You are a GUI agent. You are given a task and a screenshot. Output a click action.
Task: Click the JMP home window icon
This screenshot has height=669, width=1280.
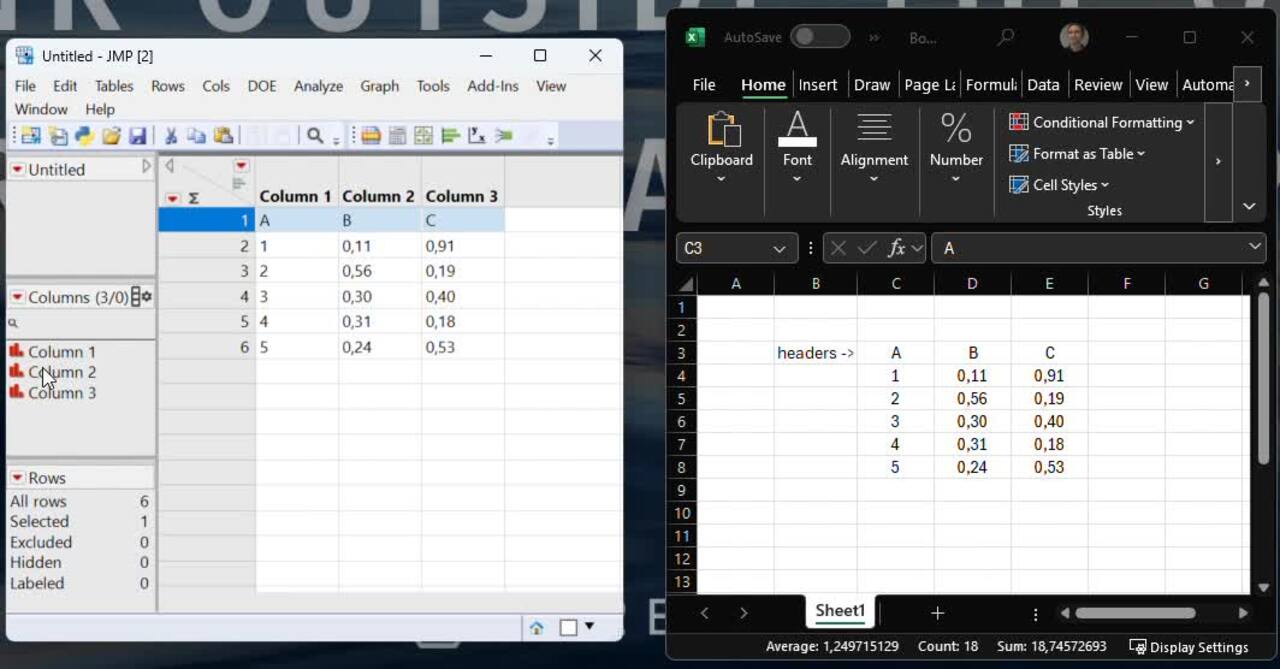(536, 628)
